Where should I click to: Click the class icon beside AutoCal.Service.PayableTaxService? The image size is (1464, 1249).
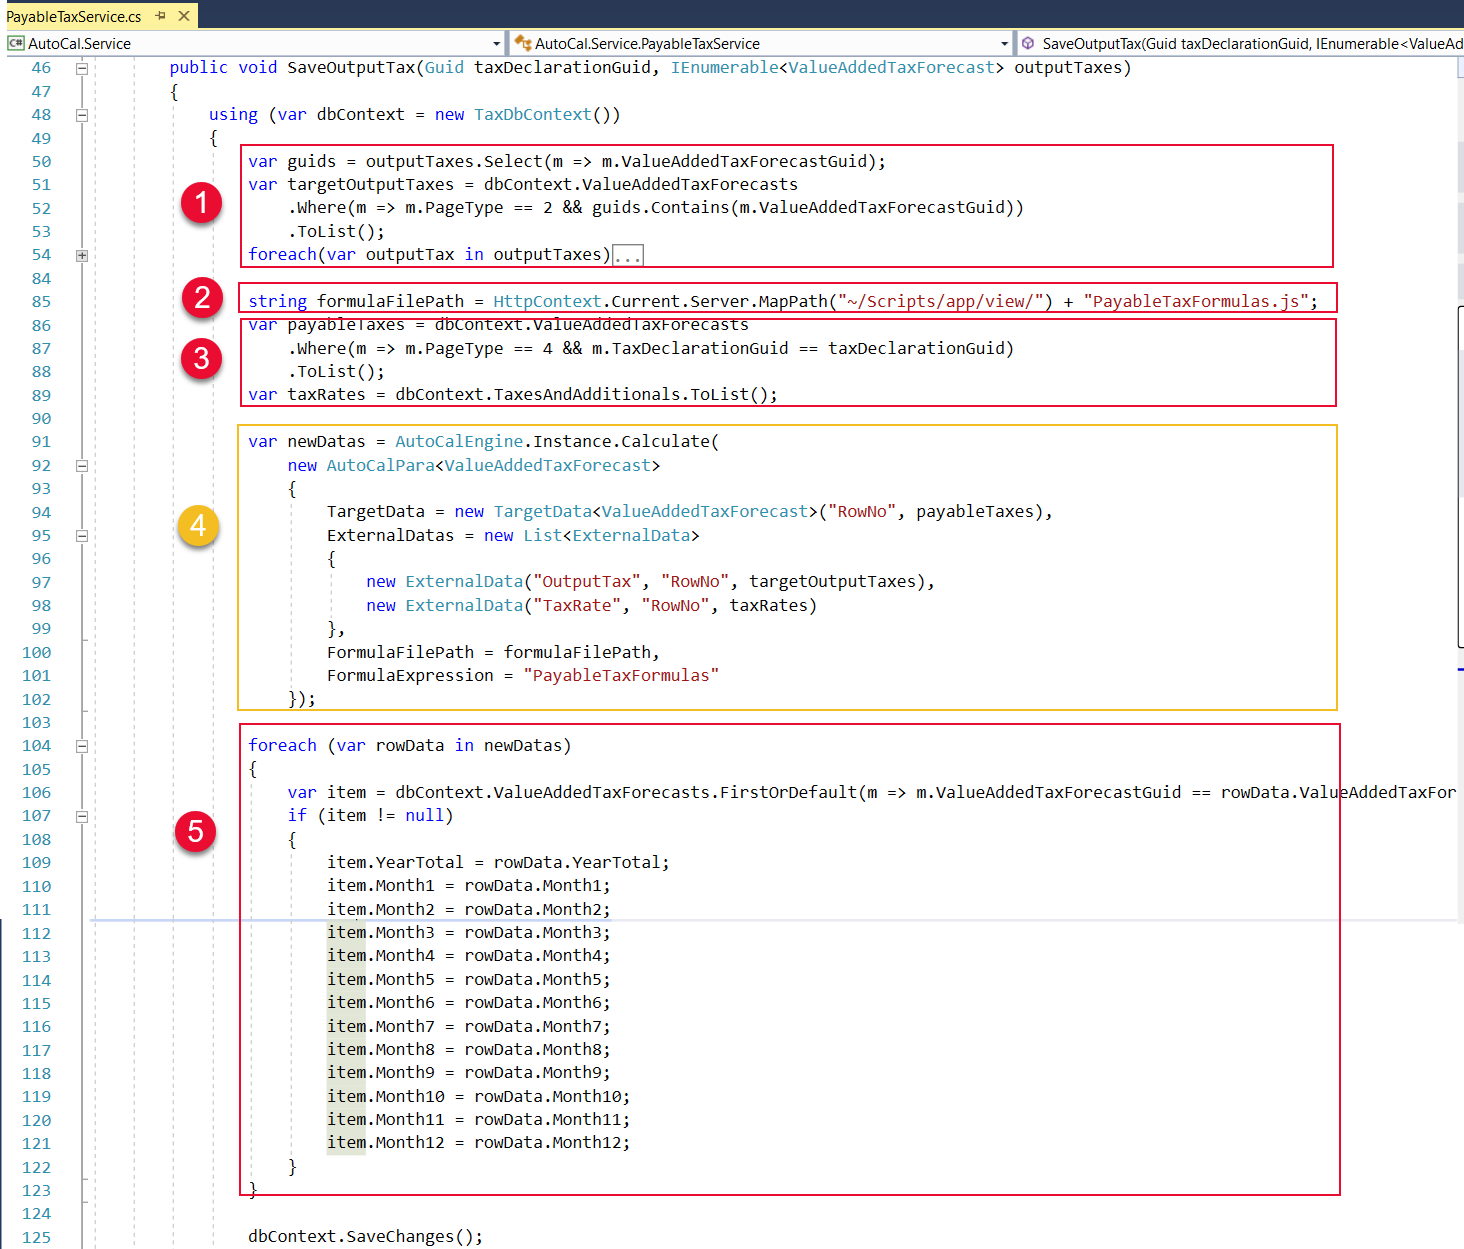(x=522, y=43)
